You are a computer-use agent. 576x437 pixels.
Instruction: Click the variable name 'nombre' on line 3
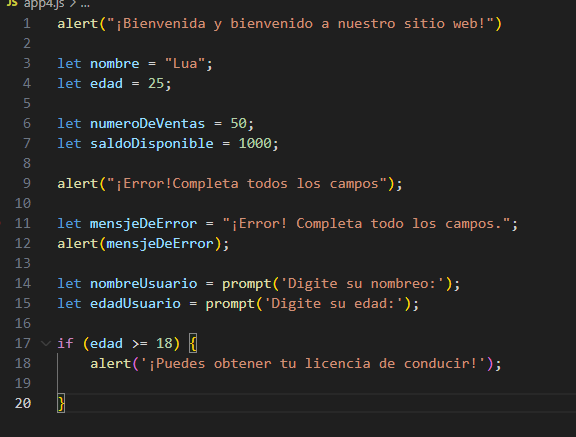tap(115, 64)
